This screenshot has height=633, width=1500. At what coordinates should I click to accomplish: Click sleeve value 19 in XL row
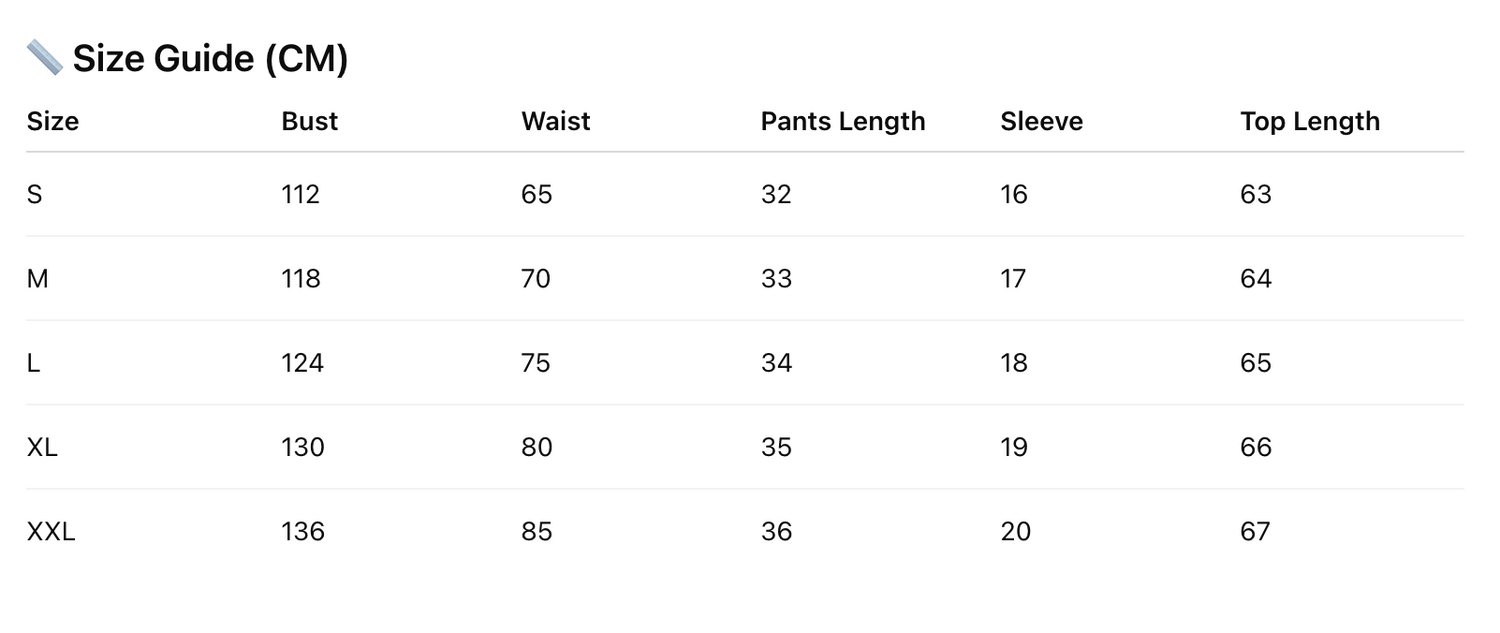pyautogui.click(x=1014, y=447)
